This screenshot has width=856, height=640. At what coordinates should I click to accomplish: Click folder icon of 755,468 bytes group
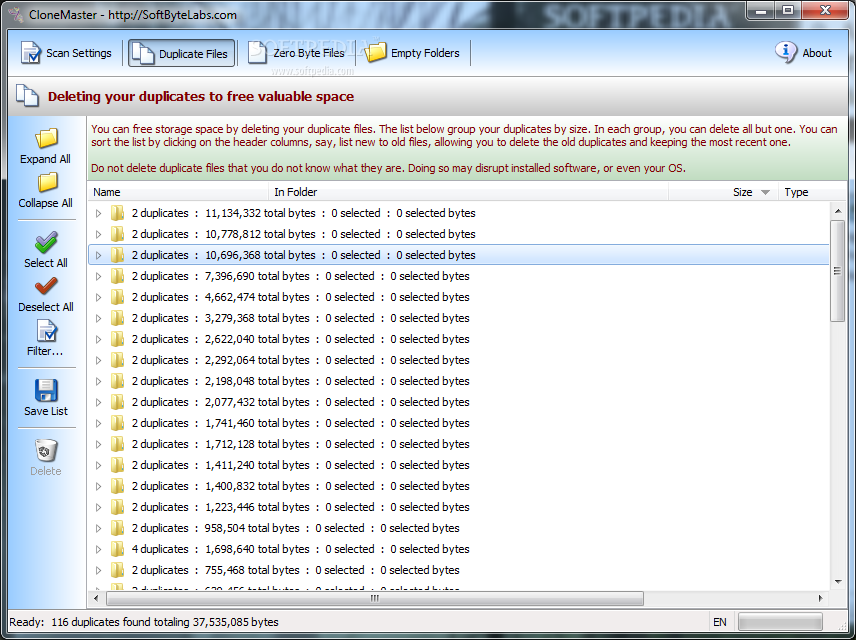pos(117,570)
